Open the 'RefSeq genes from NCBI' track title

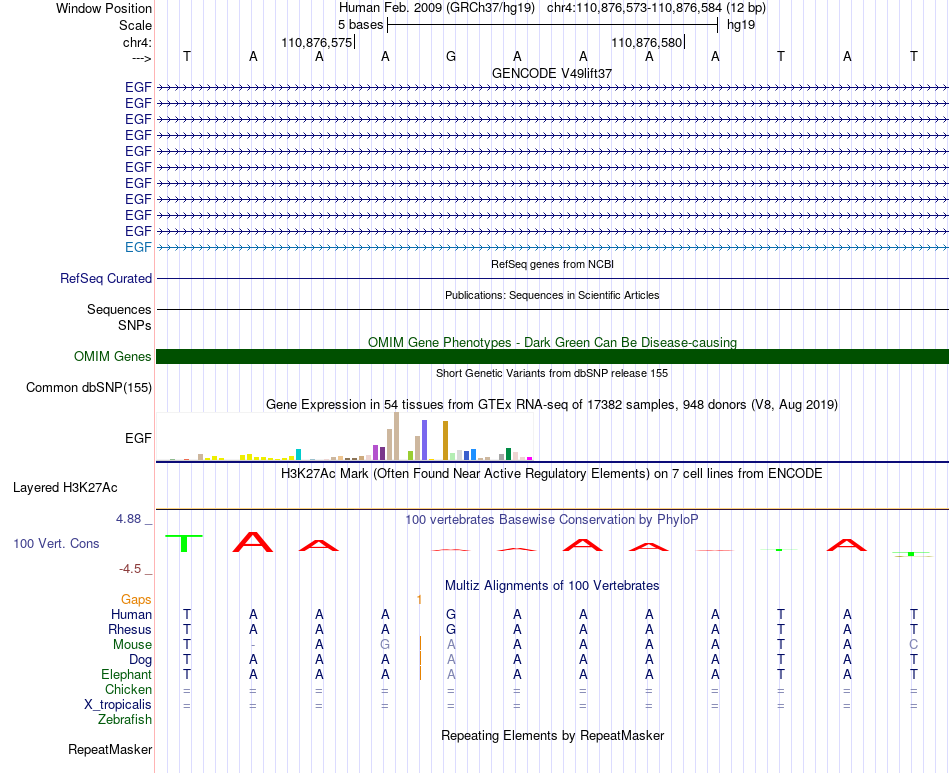click(552, 264)
